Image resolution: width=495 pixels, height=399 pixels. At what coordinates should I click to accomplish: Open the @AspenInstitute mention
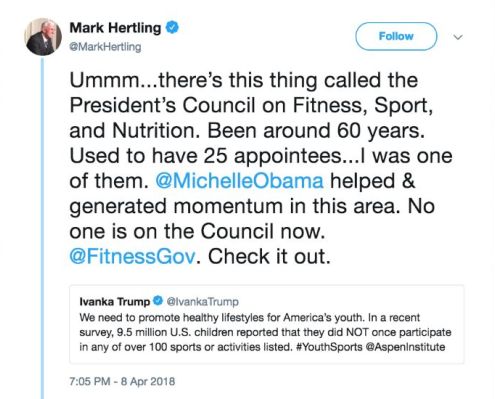pos(405,347)
